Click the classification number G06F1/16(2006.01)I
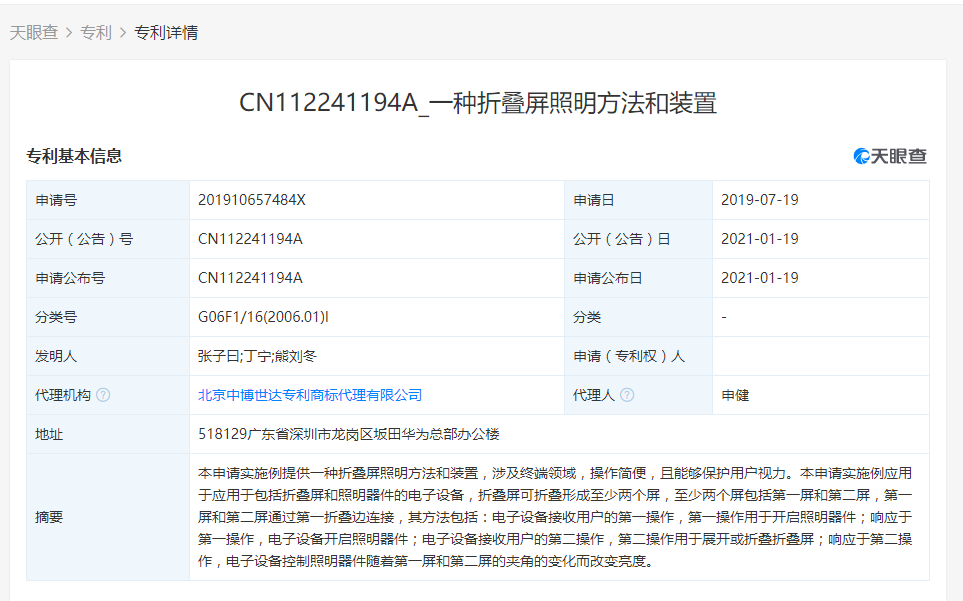The image size is (963, 601). 263,317
